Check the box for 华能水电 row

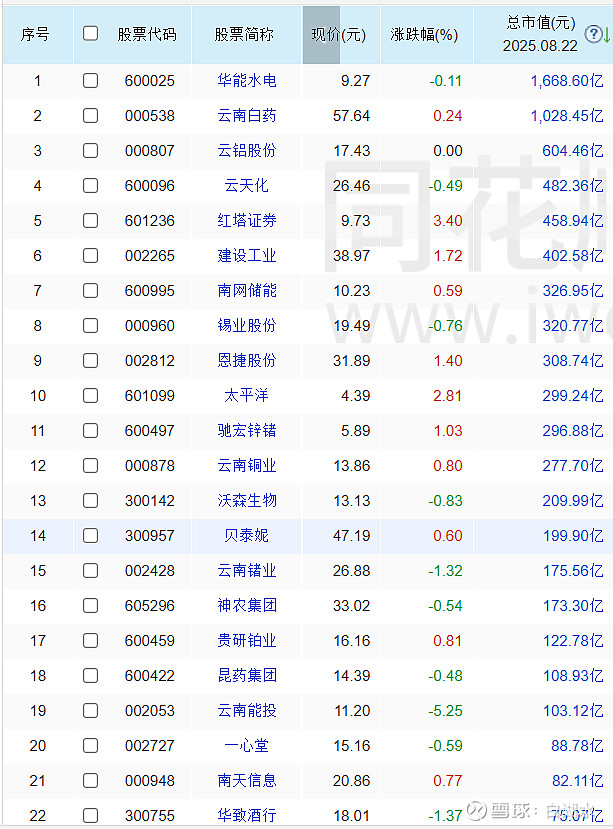tap(90, 80)
